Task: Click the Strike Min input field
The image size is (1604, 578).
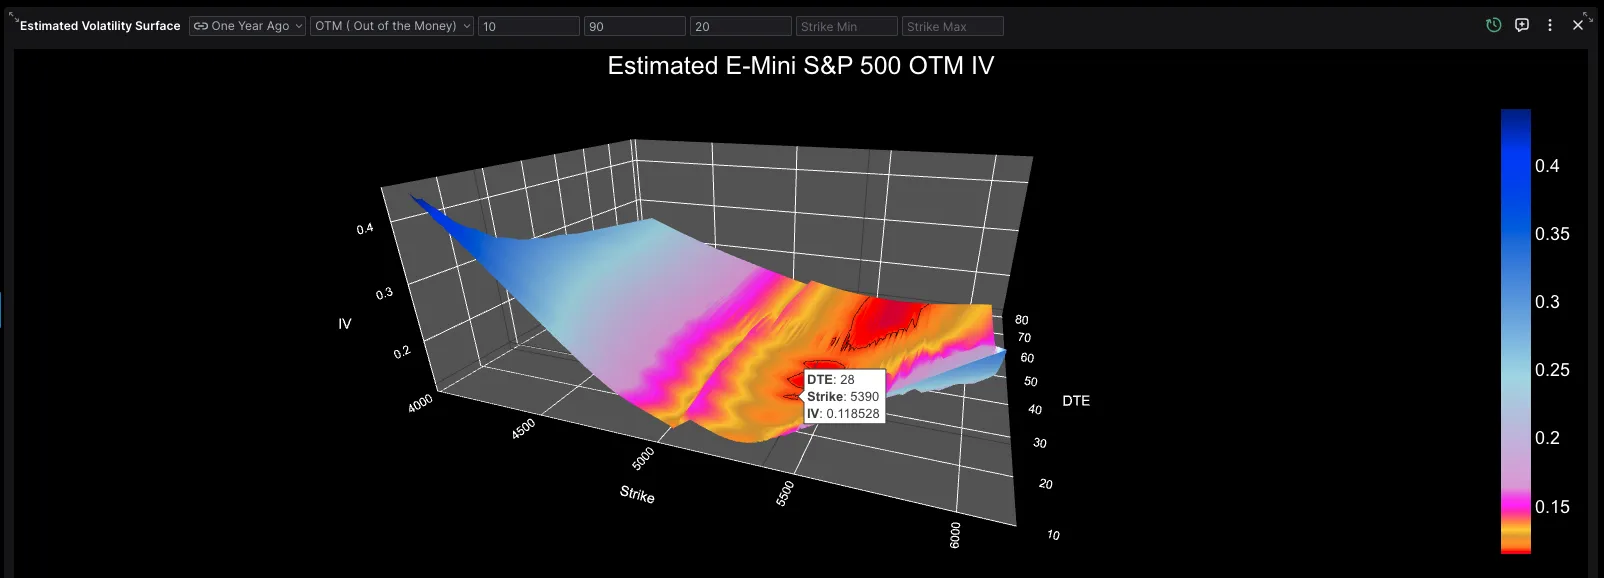Action: [x=846, y=26]
